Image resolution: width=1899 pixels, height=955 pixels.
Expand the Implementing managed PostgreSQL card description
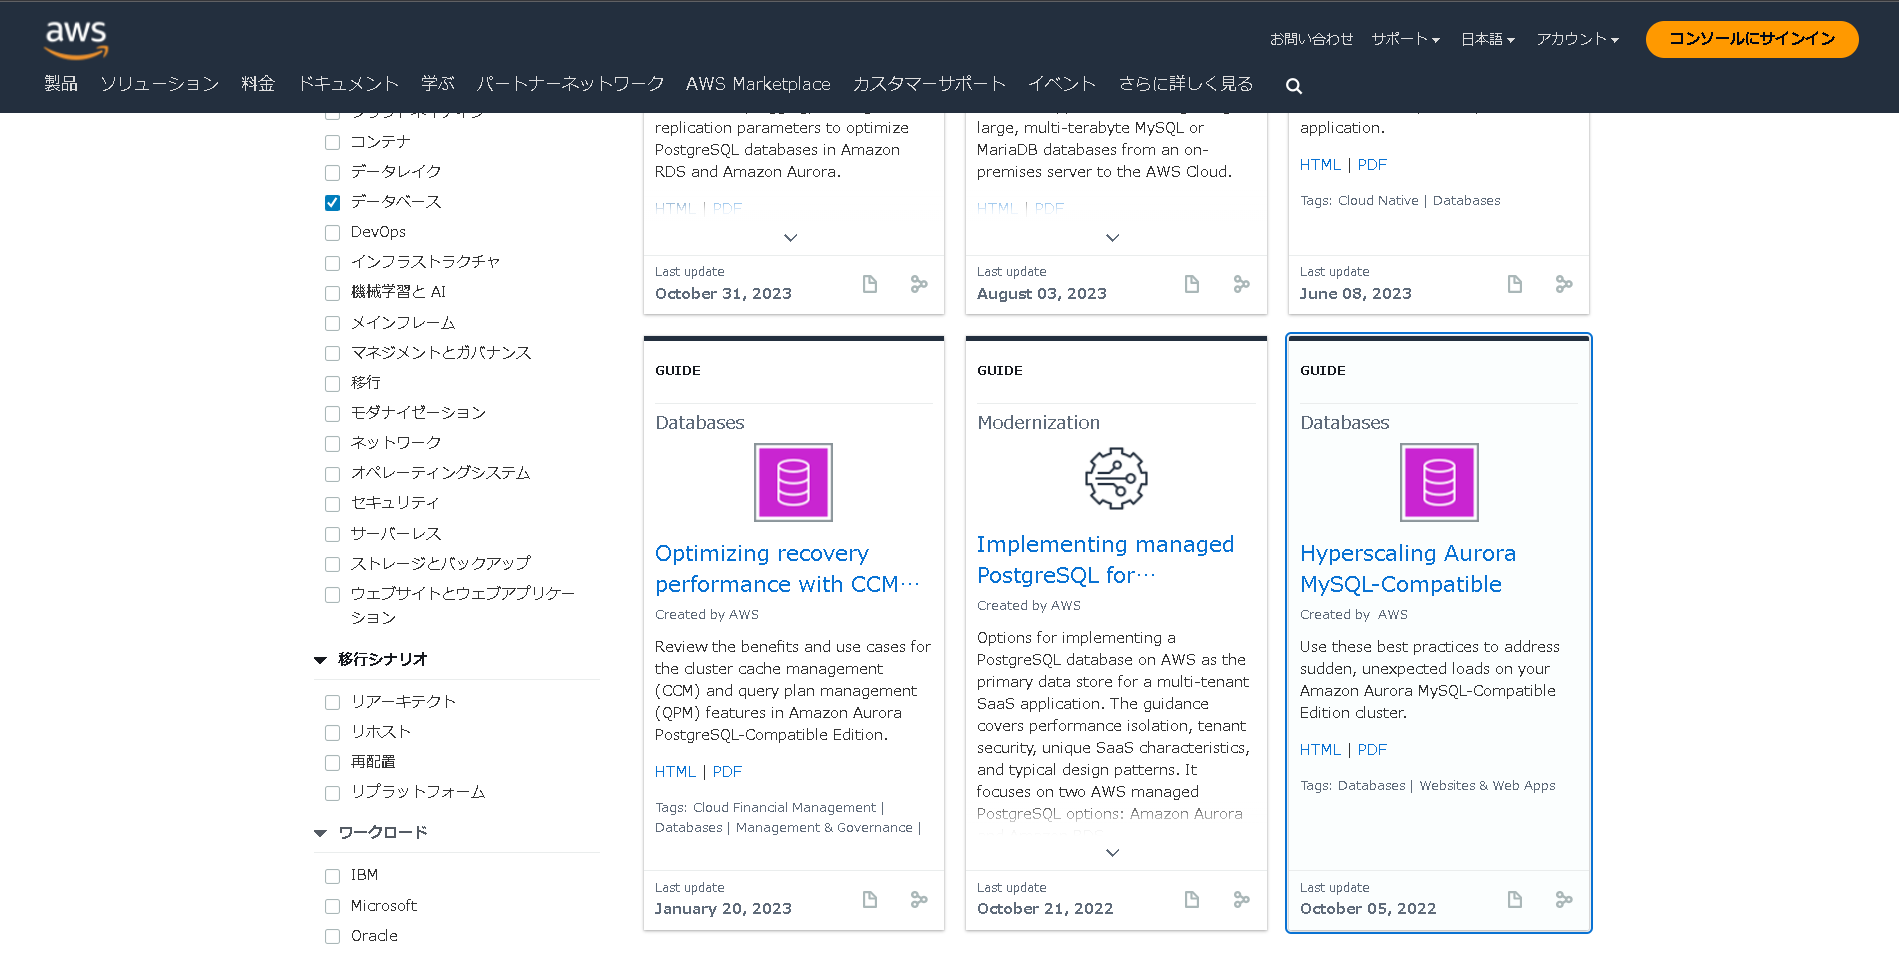[1113, 853]
